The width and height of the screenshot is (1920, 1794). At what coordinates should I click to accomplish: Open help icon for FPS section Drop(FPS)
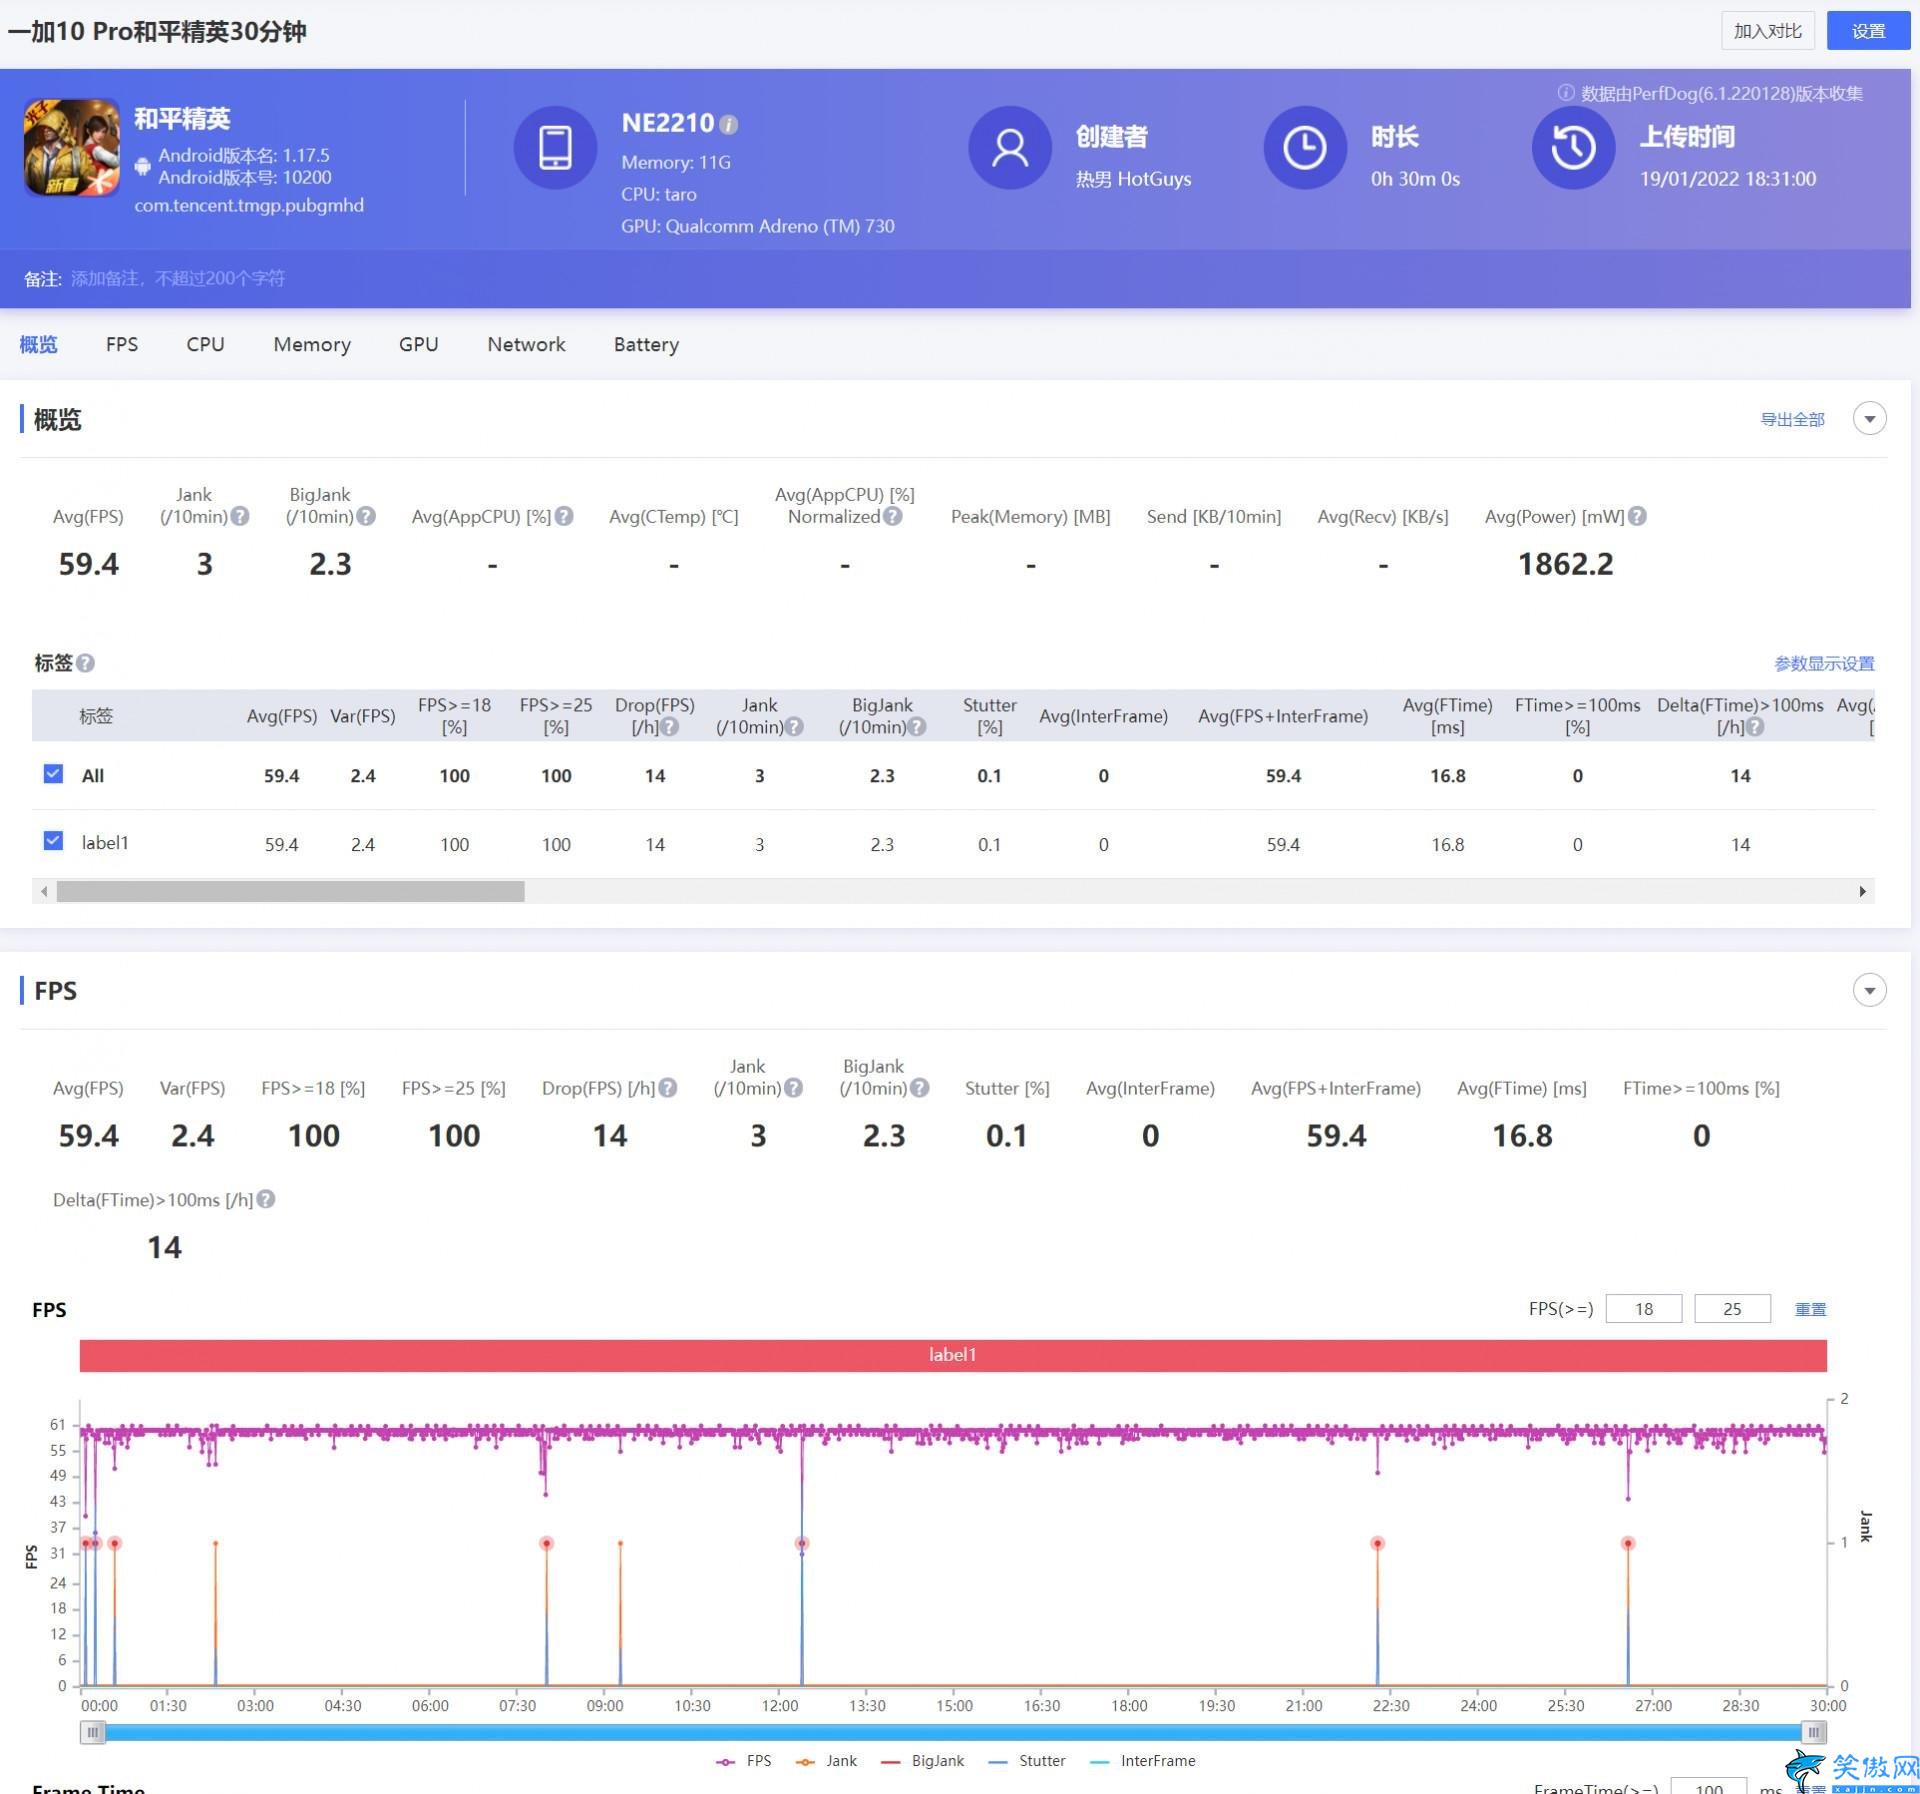click(668, 1088)
